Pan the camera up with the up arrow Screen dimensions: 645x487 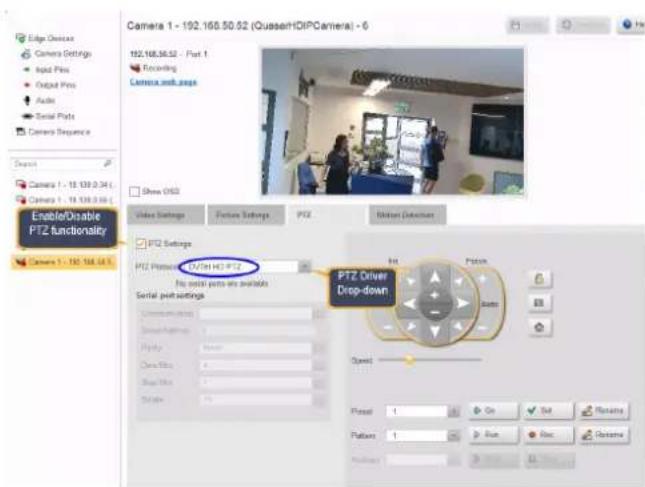pyautogui.click(x=435, y=278)
